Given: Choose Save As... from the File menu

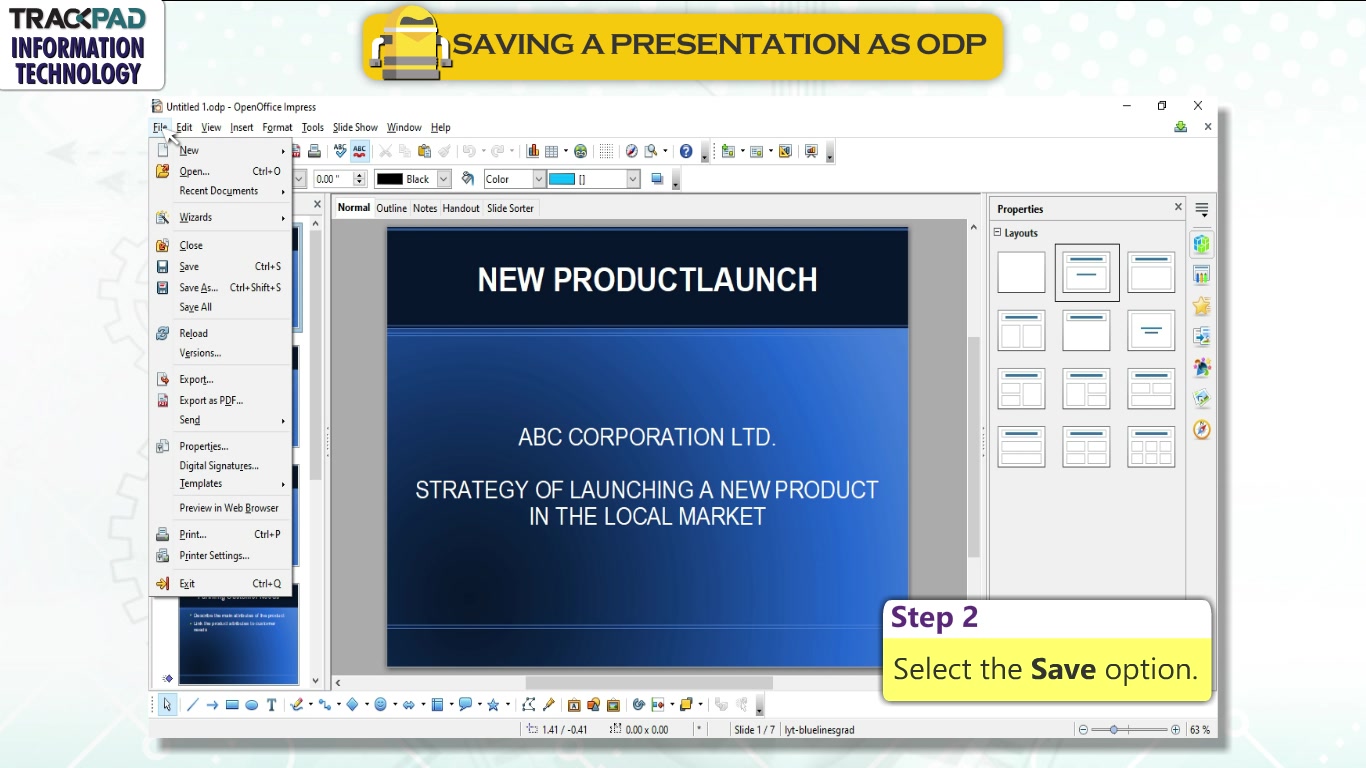Looking at the screenshot, I should click(x=220, y=288).
